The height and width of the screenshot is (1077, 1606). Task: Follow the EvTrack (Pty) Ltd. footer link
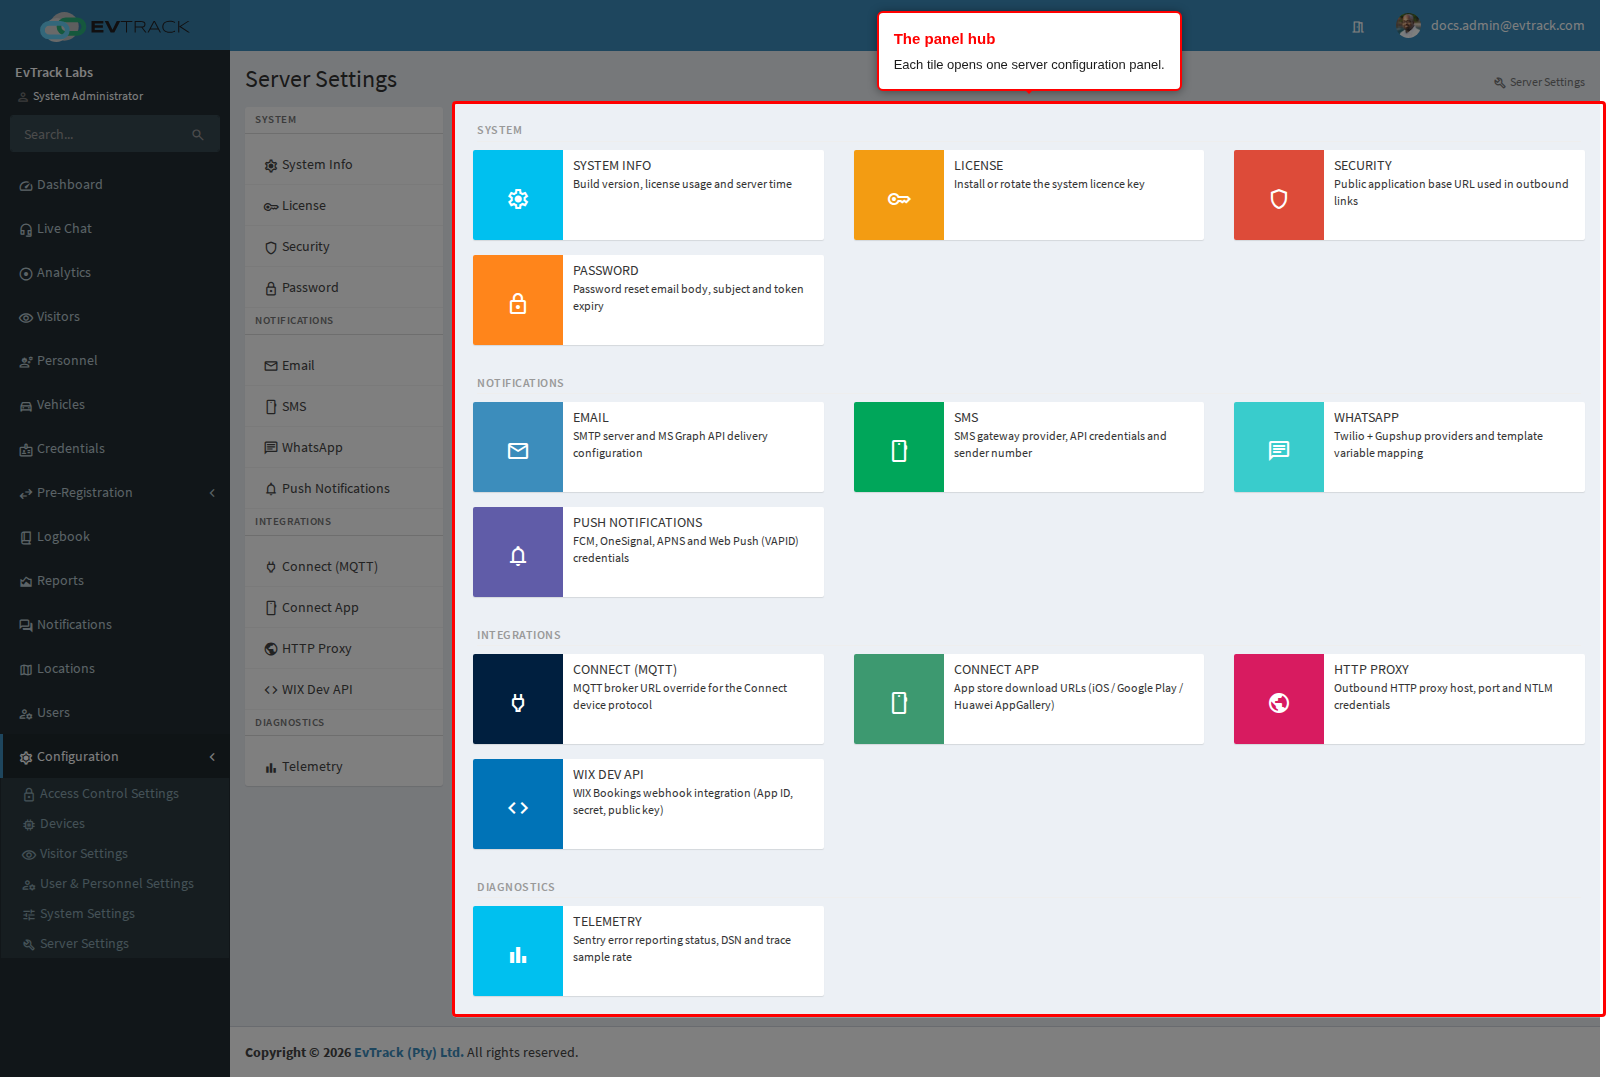tap(409, 1052)
